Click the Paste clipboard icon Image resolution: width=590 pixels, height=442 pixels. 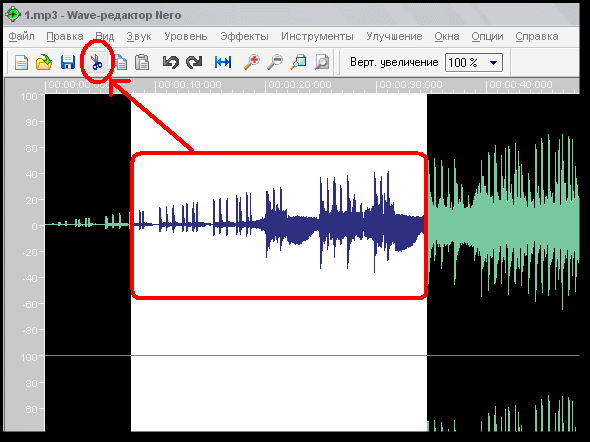142,62
